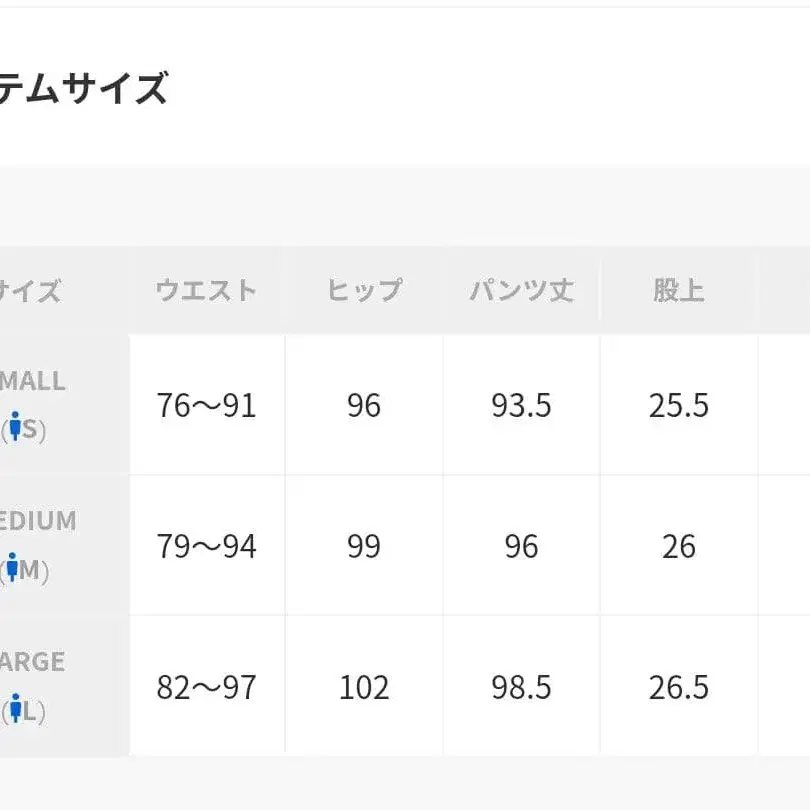Click the blue person icon beside S
The width and height of the screenshot is (810, 810).
click(14, 429)
